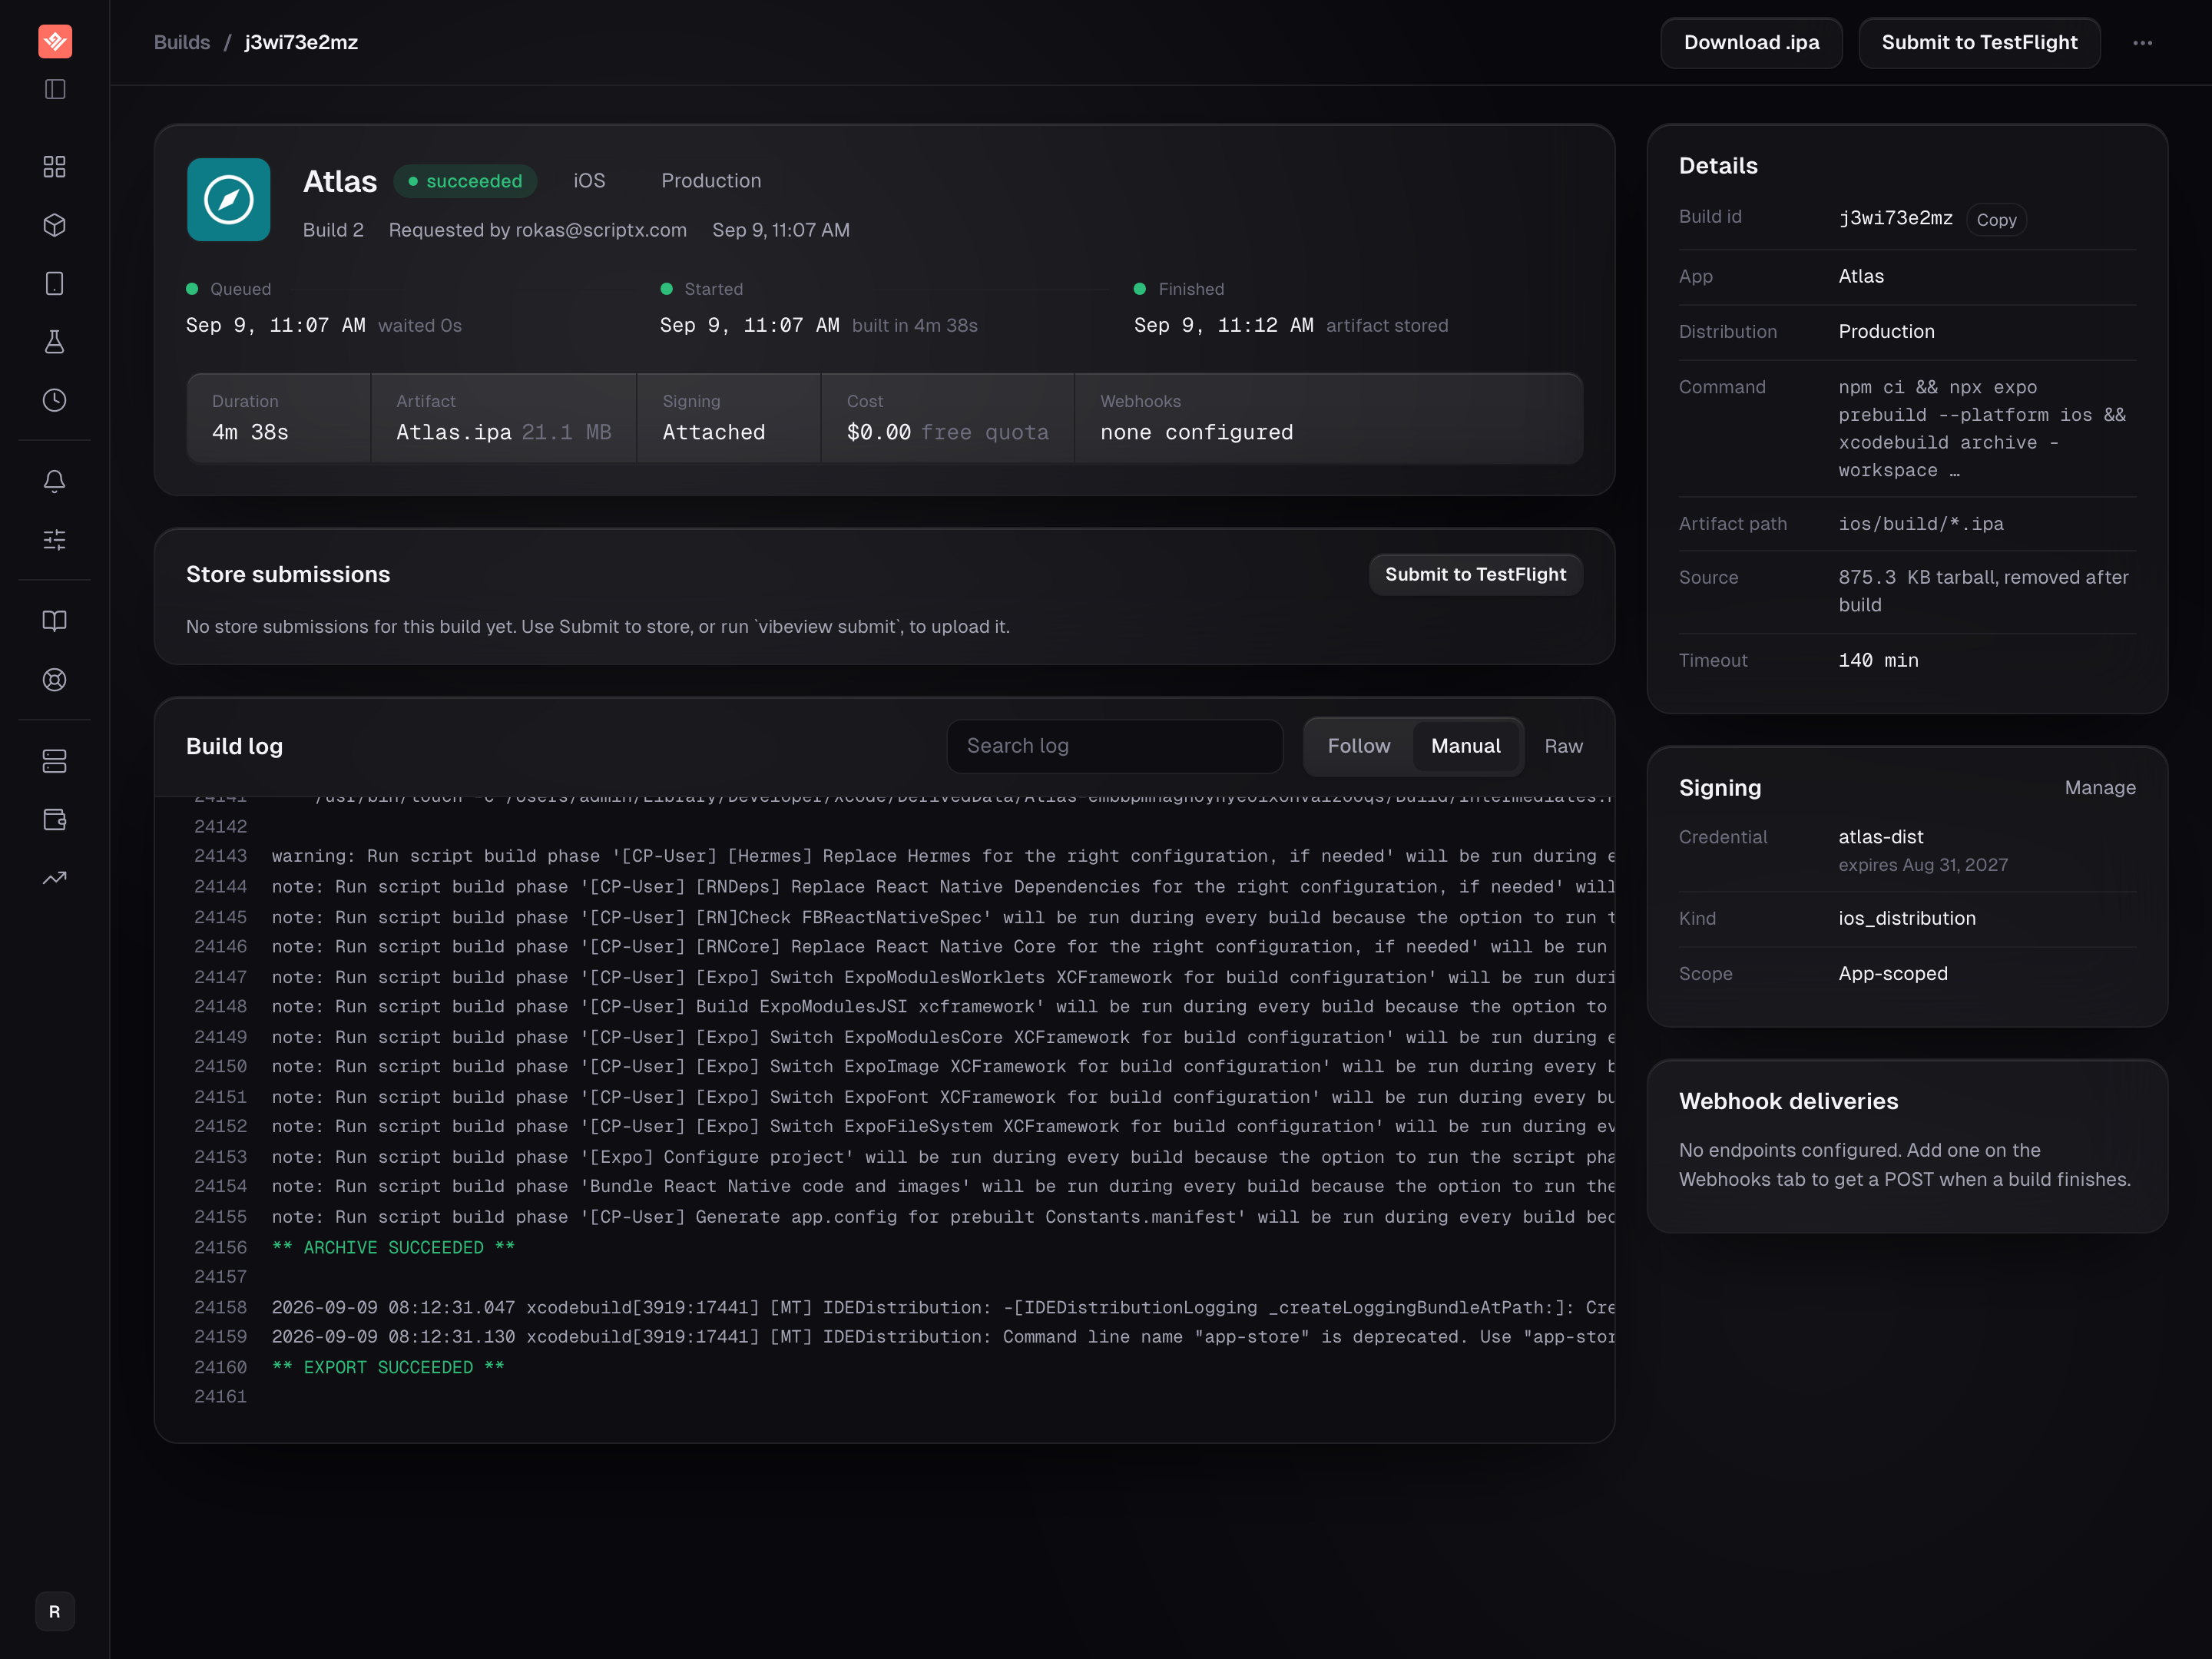Open the flask testing icon in sidebar
Viewport: 2212px width, 1659px height.
[x=55, y=342]
